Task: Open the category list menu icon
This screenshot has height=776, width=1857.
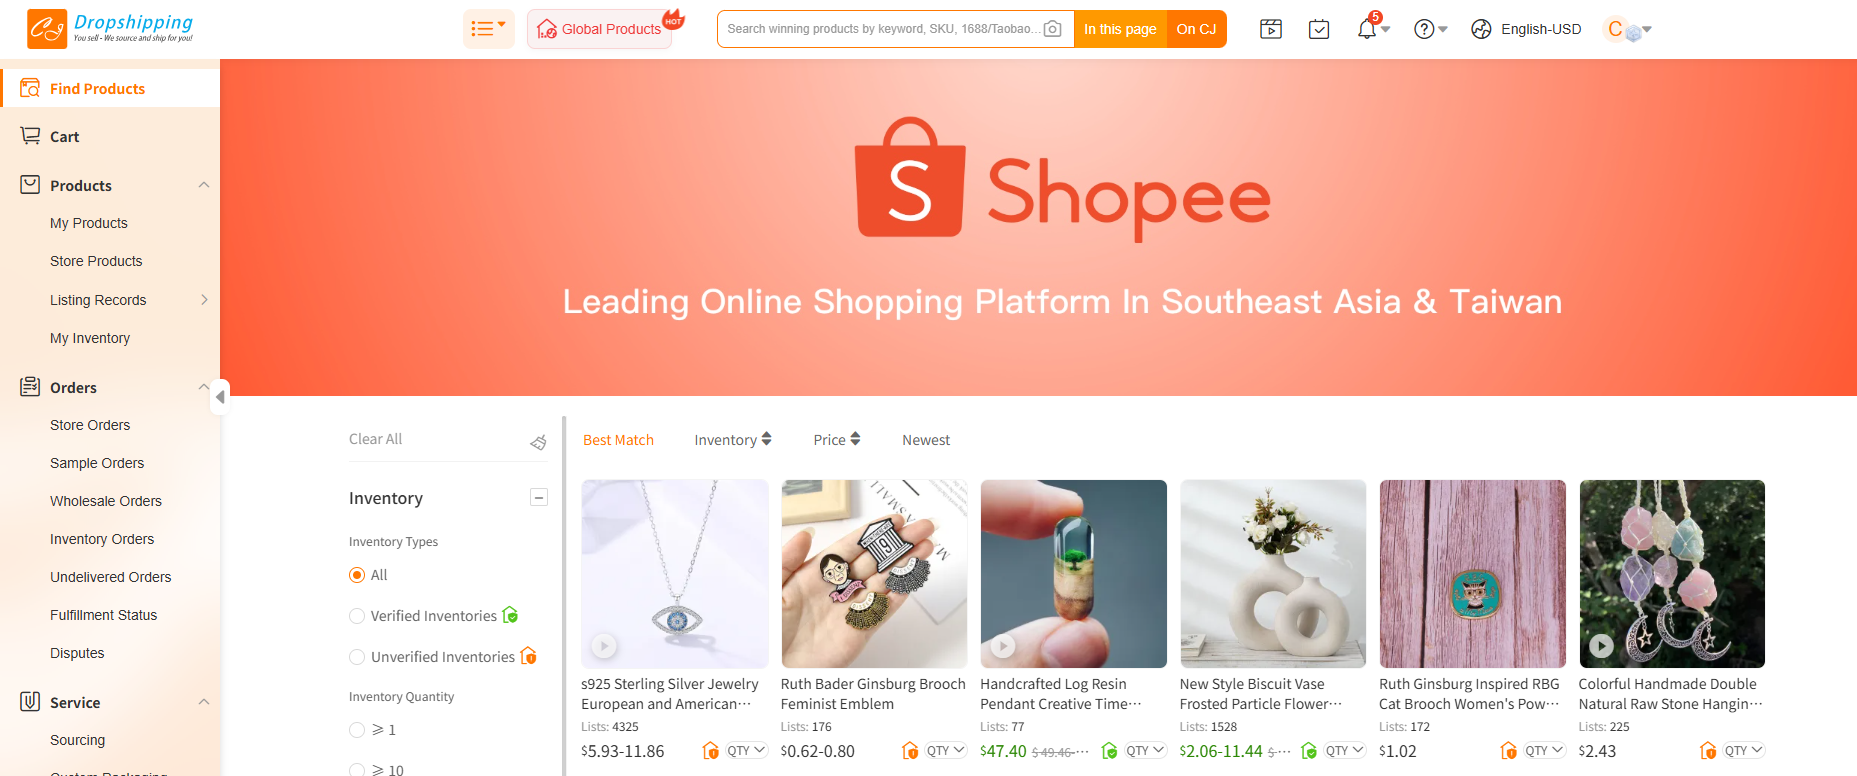Action: 488,29
